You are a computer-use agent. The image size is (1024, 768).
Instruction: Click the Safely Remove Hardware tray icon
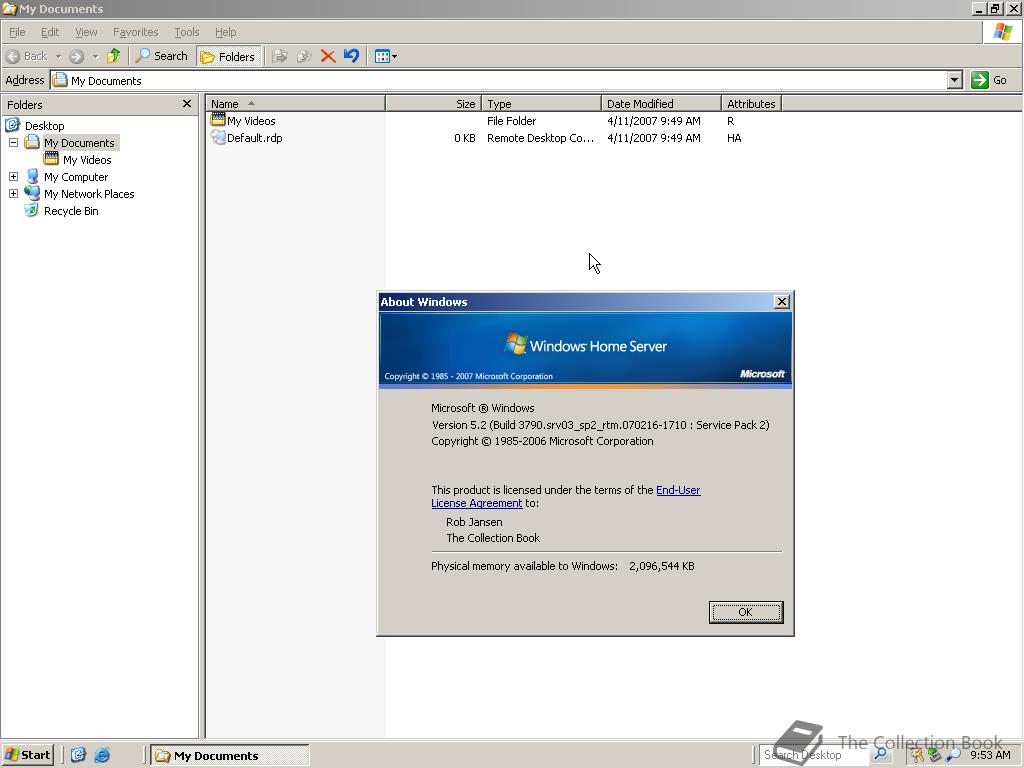935,755
